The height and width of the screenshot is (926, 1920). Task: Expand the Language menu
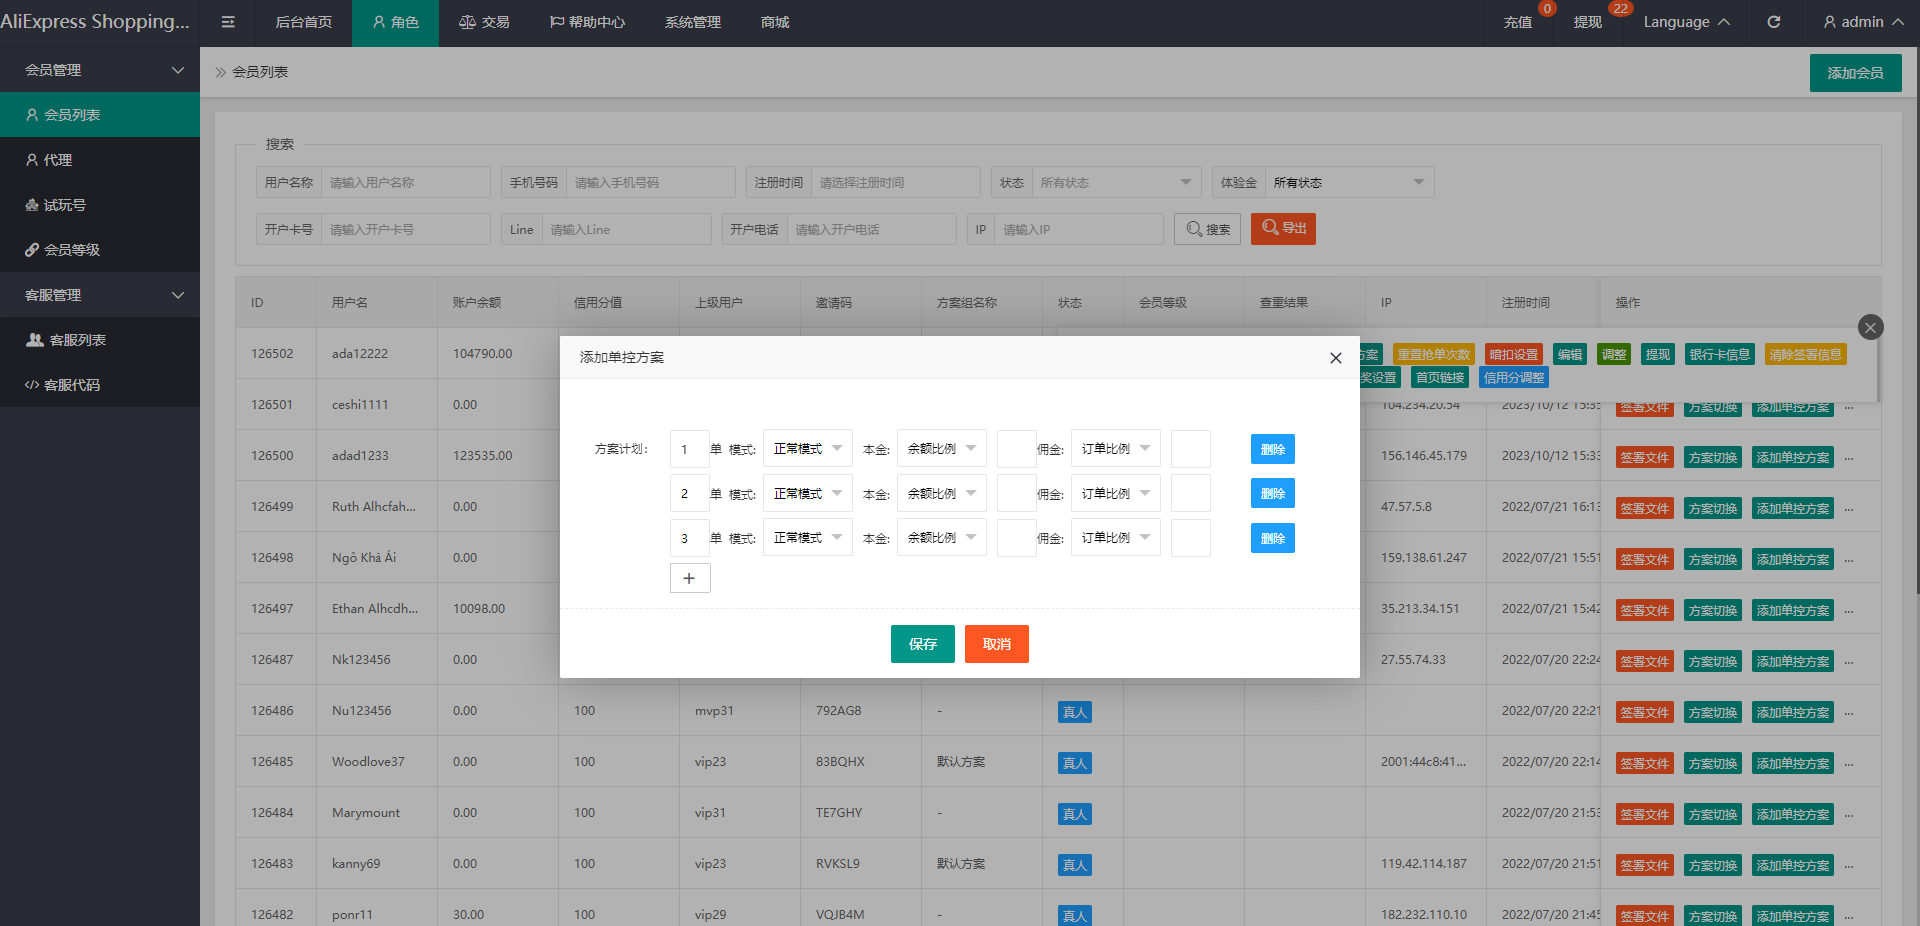coord(1685,22)
